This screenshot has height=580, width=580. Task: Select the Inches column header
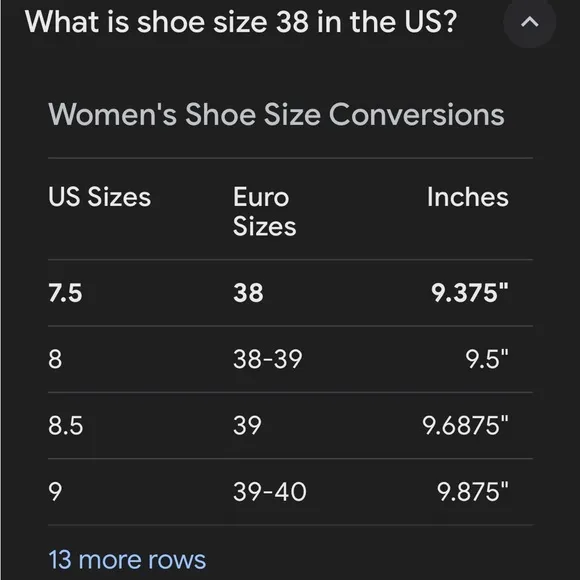pos(468,196)
